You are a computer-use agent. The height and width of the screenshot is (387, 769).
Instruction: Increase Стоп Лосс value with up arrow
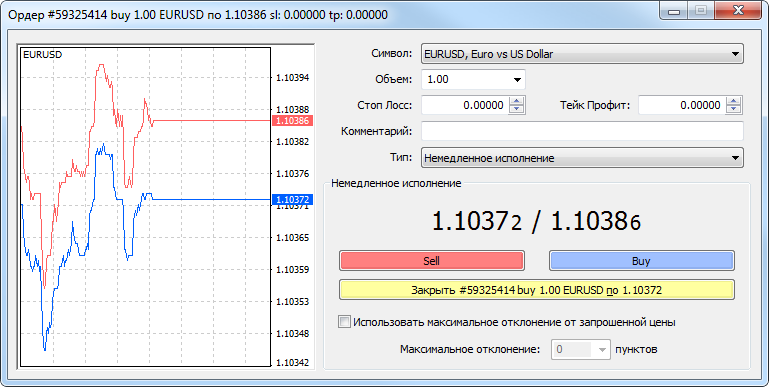click(517, 101)
